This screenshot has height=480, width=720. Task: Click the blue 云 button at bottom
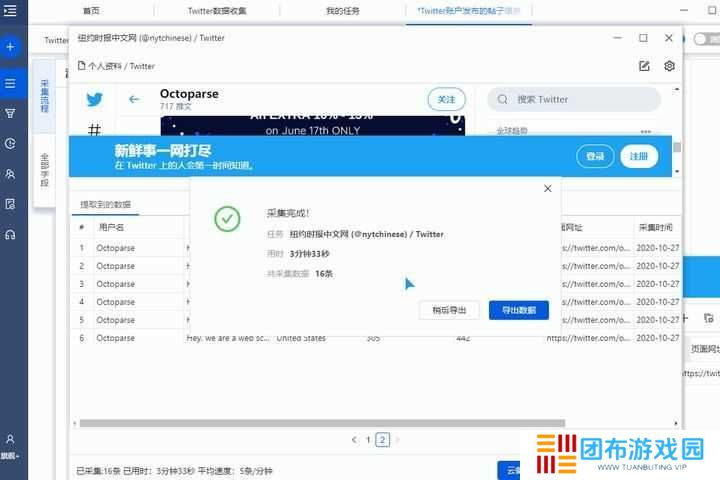pyautogui.click(x=509, y=470)
